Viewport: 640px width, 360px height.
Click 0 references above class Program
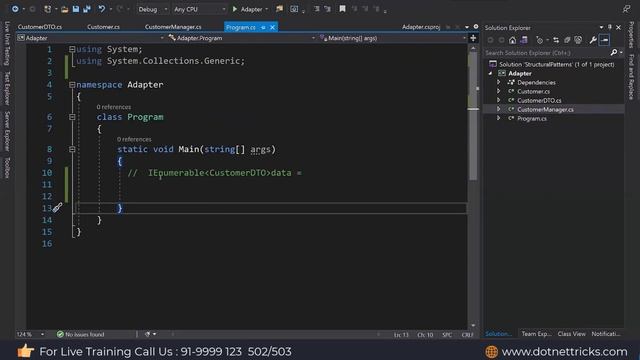(114, 107)
